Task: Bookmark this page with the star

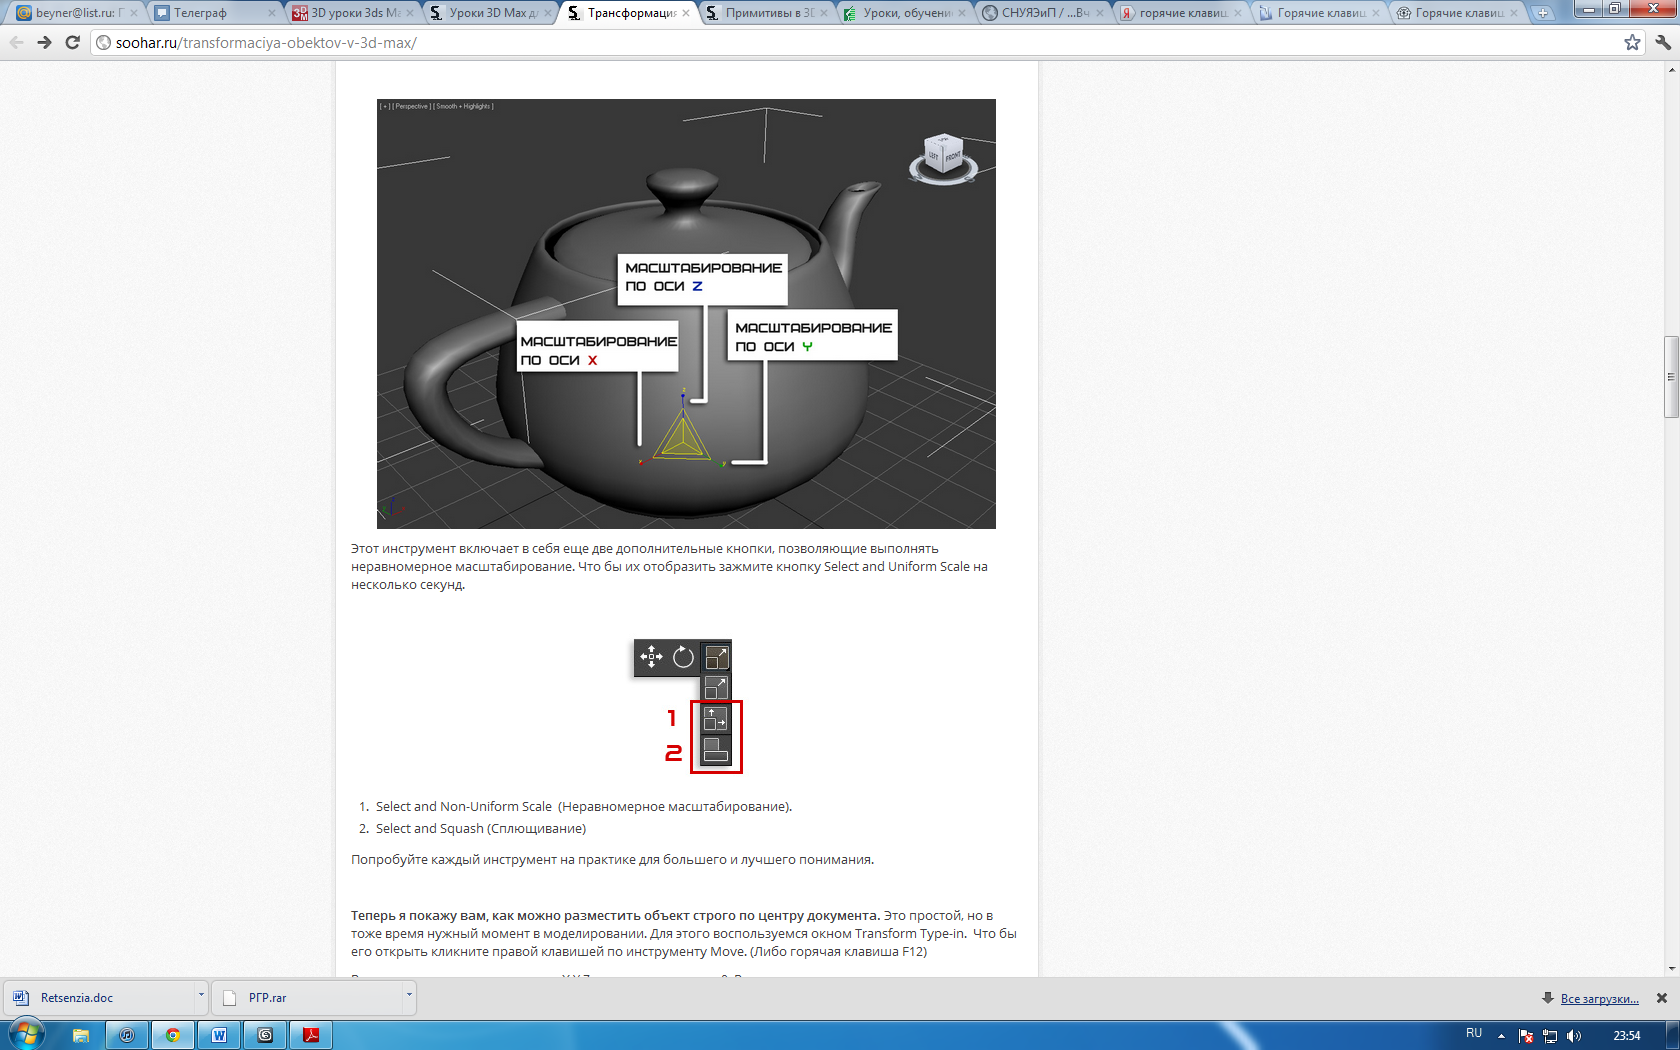Action: 1632,42
